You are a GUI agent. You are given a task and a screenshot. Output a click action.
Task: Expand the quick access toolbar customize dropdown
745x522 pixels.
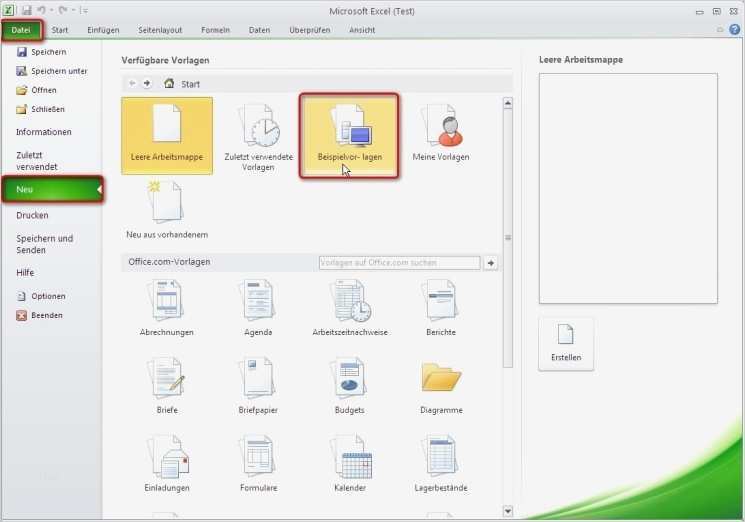click(84, 10)
